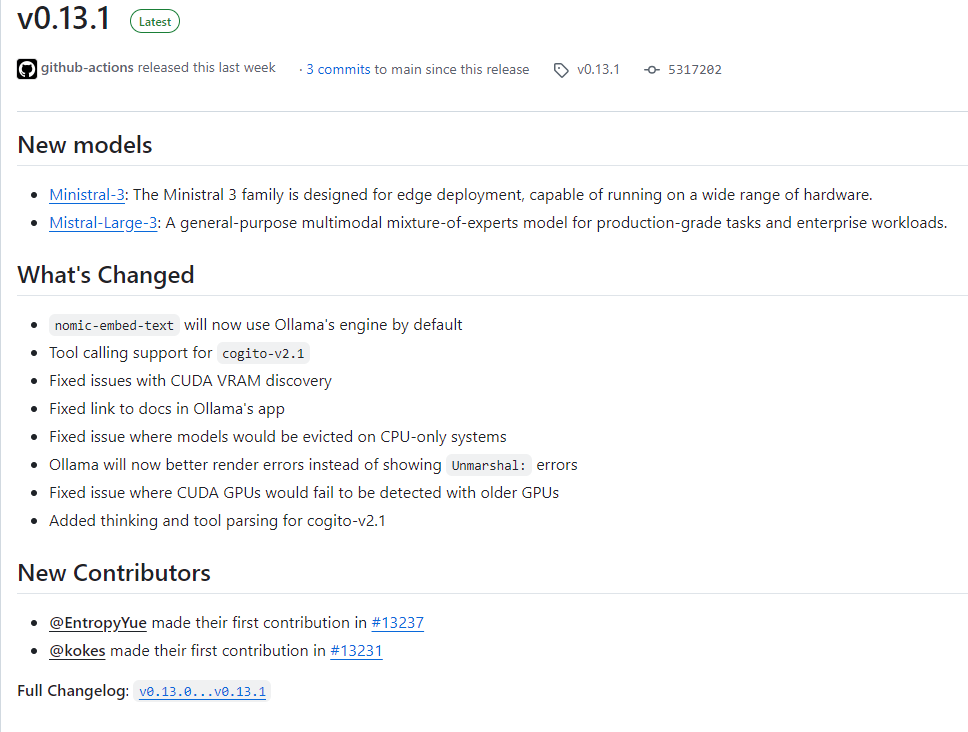
Task: Open the v0.13.0...v0.13.1 changelog comparison
Action: [x=202, y=691]
